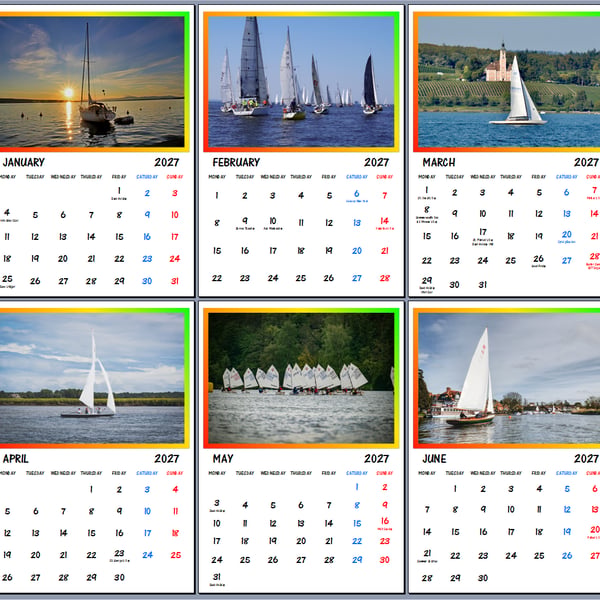The image size is (600, 600).
Task: Select February 14 Sunday date
Action: tap(385, 223)
